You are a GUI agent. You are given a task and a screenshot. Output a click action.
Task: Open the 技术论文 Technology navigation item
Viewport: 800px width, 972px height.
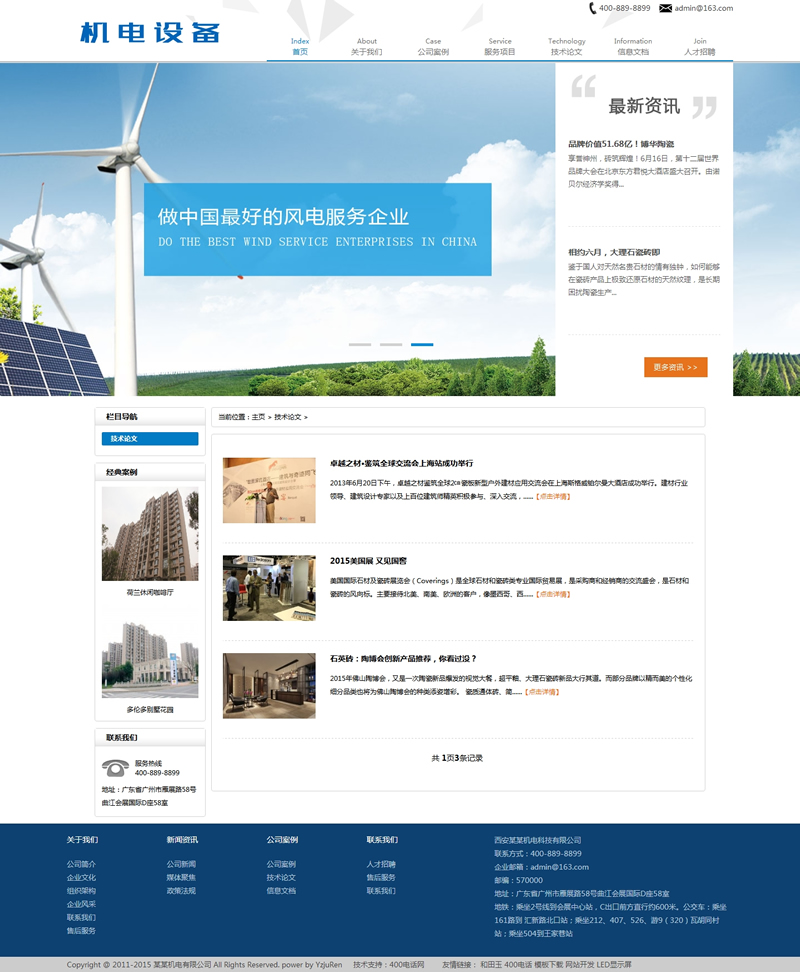click(566, 46)
